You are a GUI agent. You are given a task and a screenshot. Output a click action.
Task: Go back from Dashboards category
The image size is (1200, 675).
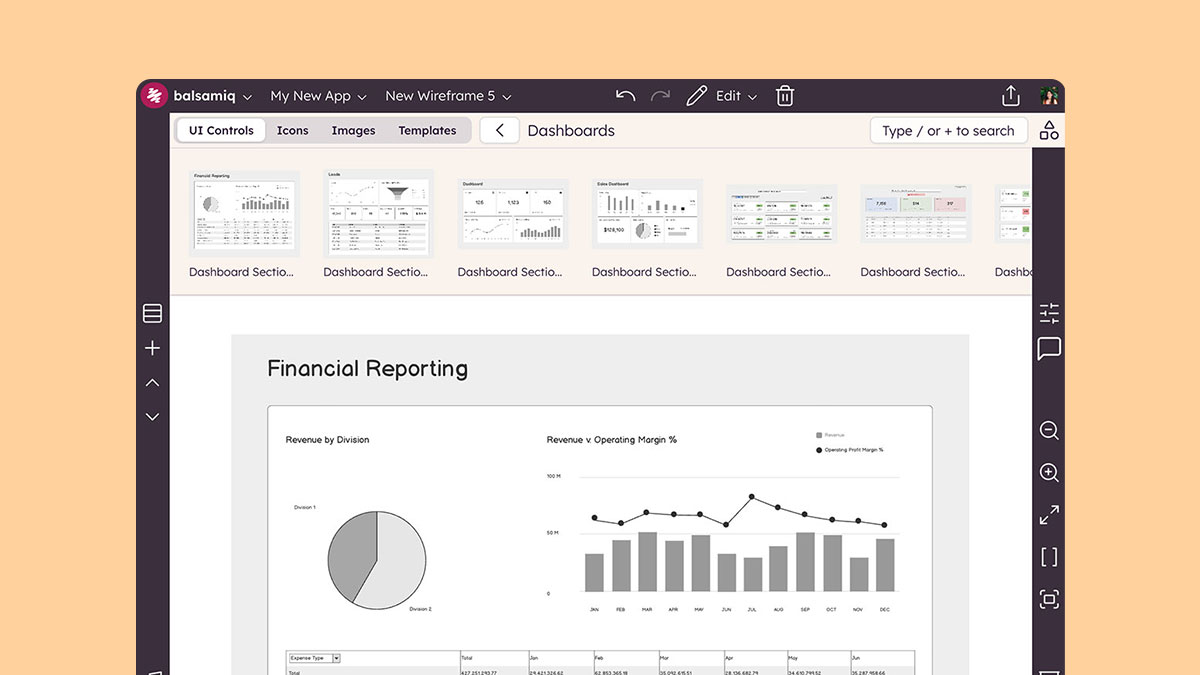point(500,131)
